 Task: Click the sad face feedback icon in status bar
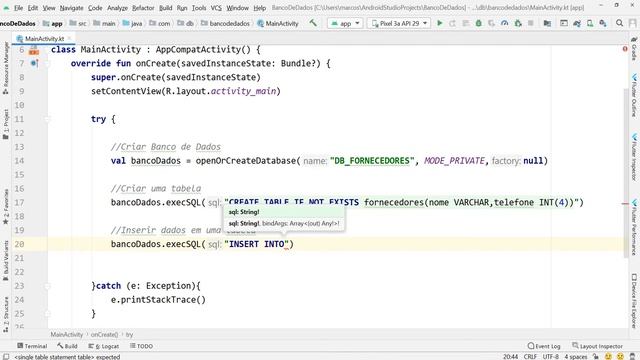click(620, 356)
